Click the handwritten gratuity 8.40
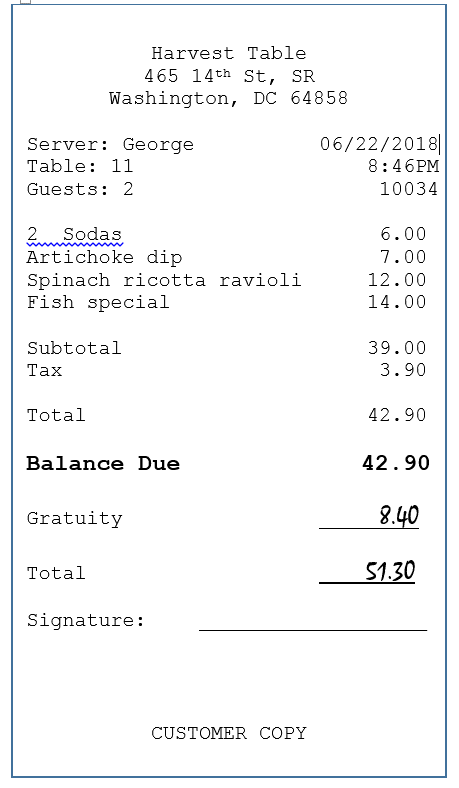Screen dimensions: 459x788 click(399, 516)
